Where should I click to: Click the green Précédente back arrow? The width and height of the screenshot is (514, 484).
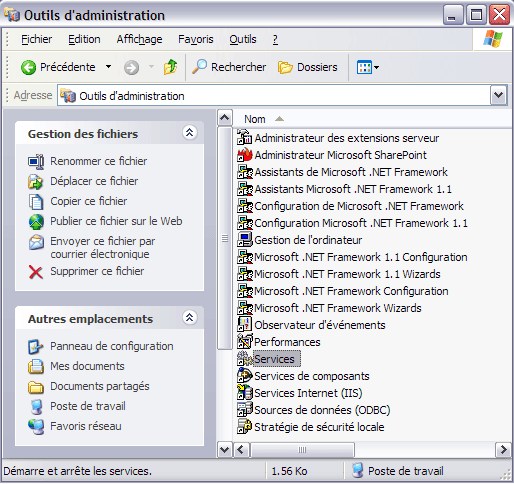click(x=28, y=68)
